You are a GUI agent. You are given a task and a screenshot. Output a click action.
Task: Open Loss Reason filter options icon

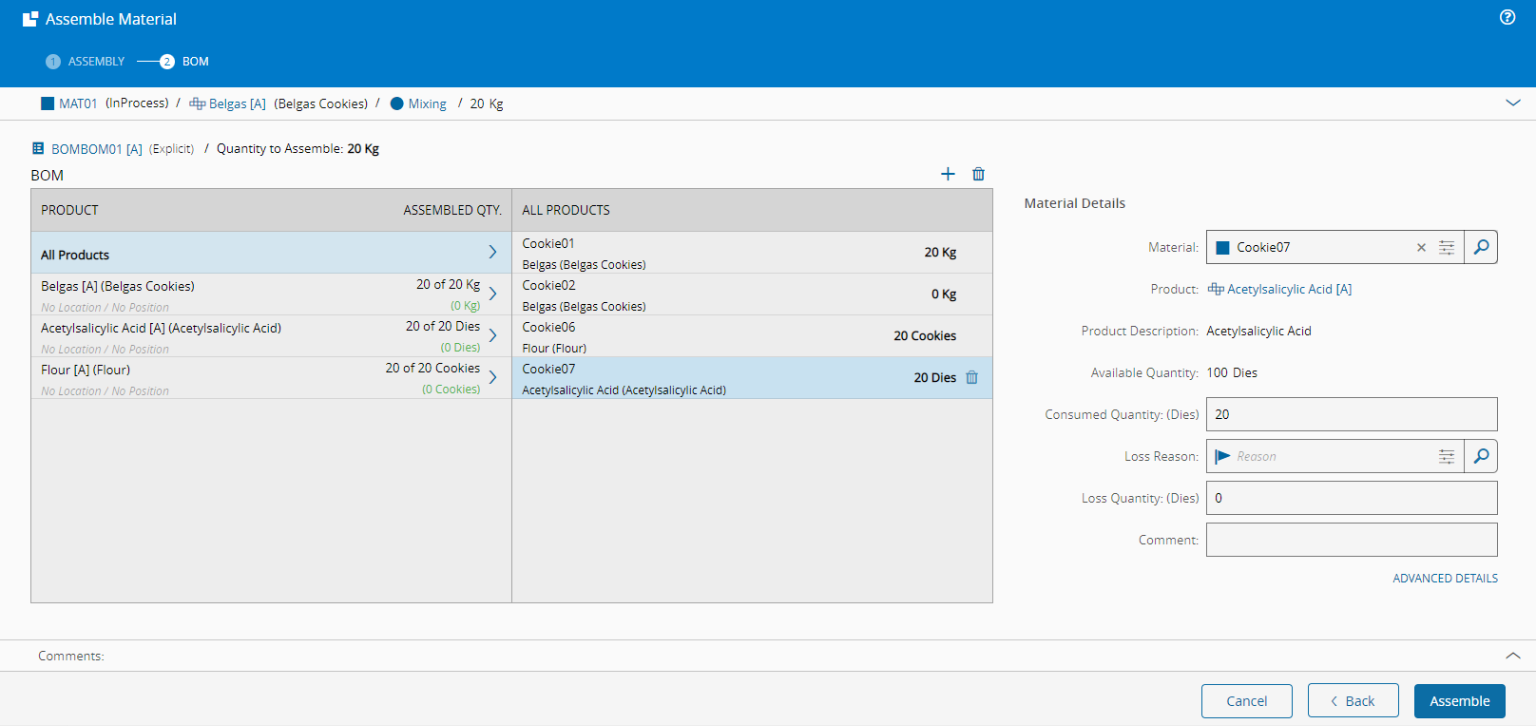pos(1446,456)
